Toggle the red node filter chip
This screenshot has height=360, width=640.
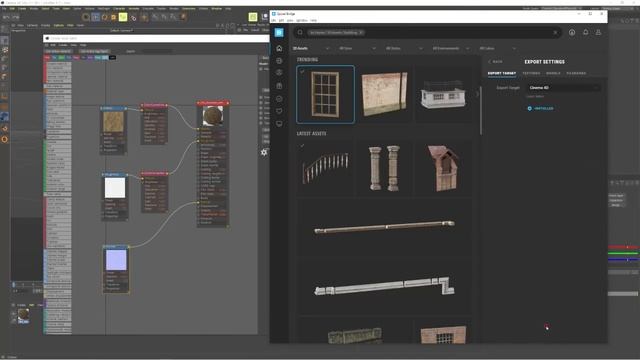click(x=47, y=58)
